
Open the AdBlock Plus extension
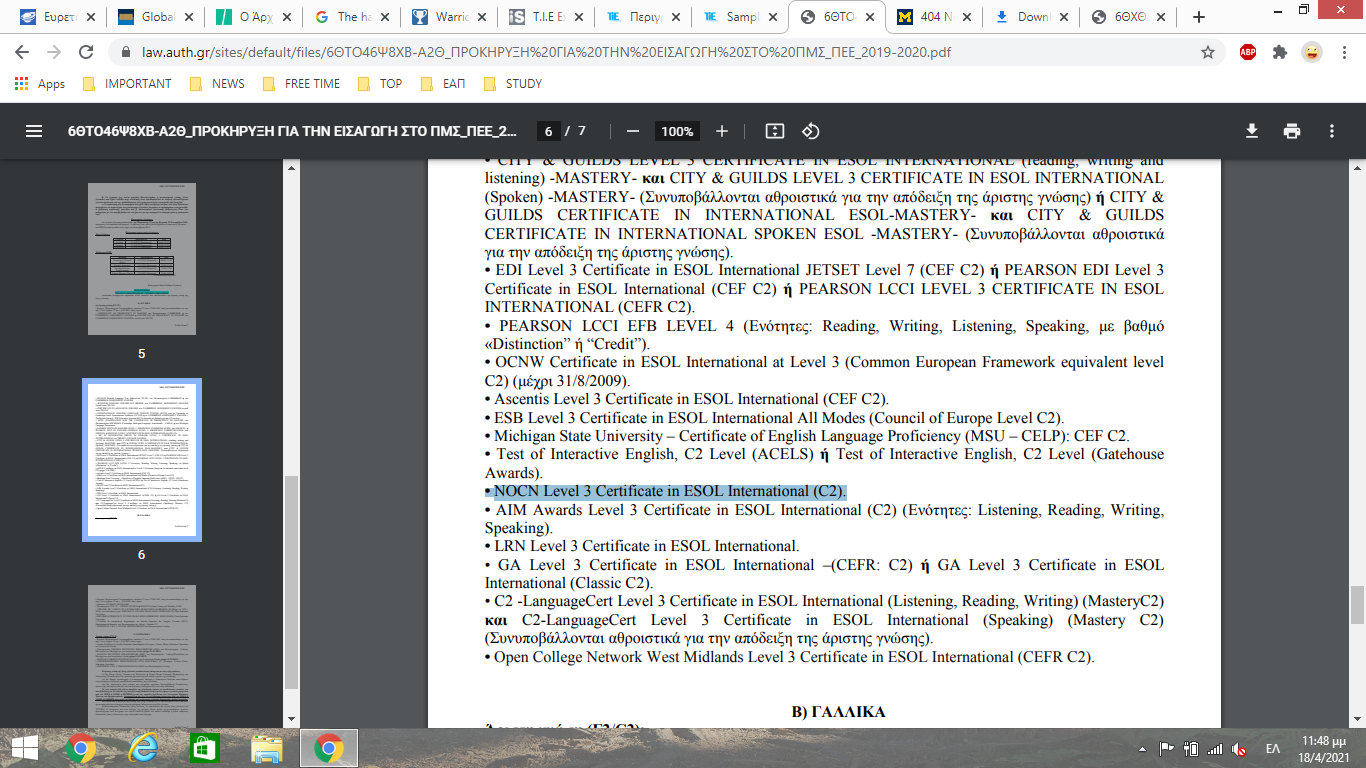tap(1247, 52)
